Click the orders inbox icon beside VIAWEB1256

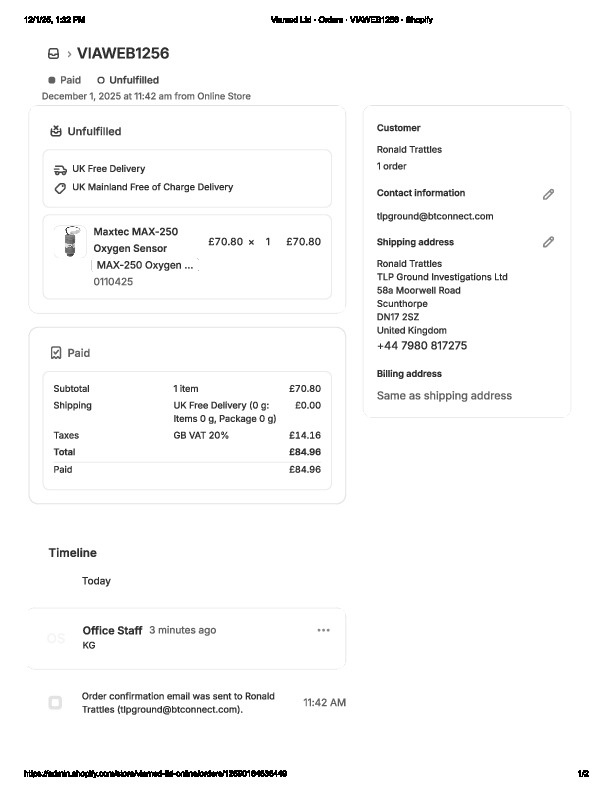[53, 54]
